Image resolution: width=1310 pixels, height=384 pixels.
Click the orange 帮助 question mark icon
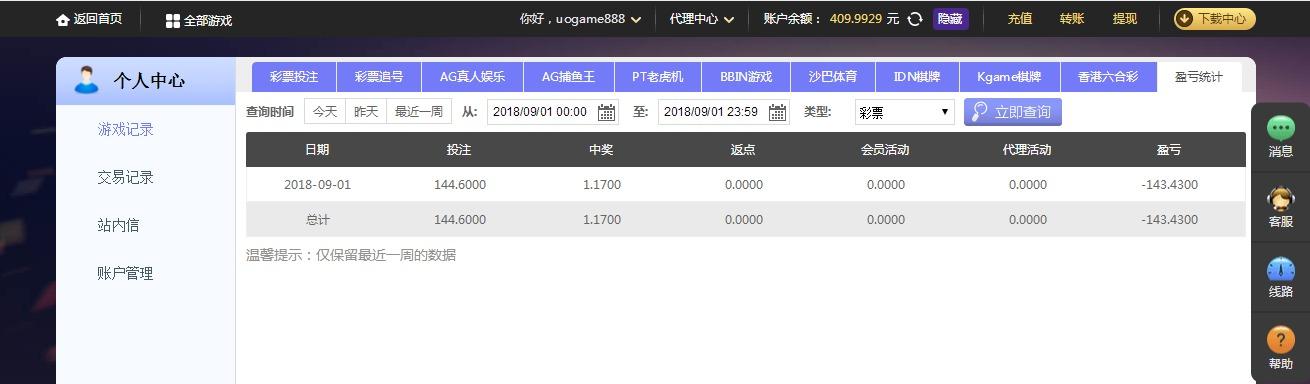click(x=1281, y=340)
